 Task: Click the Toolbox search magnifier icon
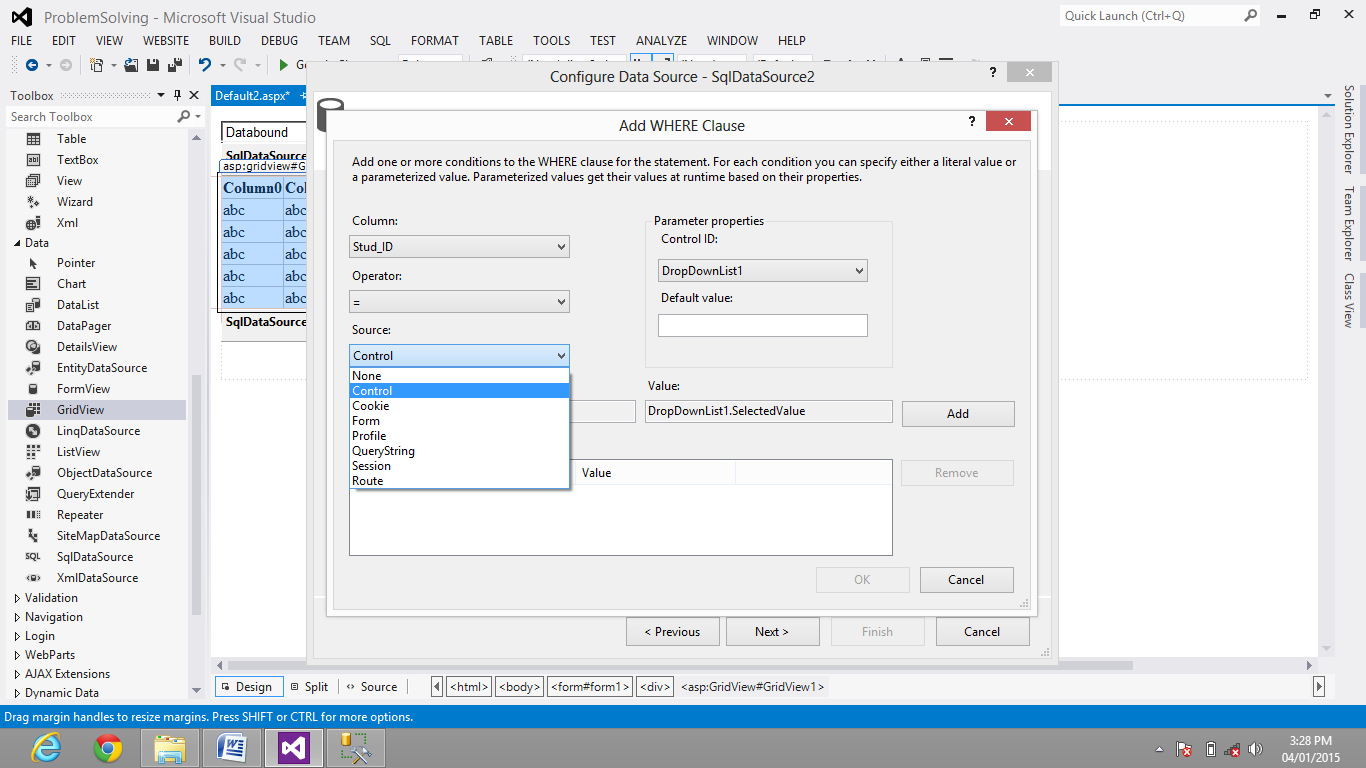[184, 117]
